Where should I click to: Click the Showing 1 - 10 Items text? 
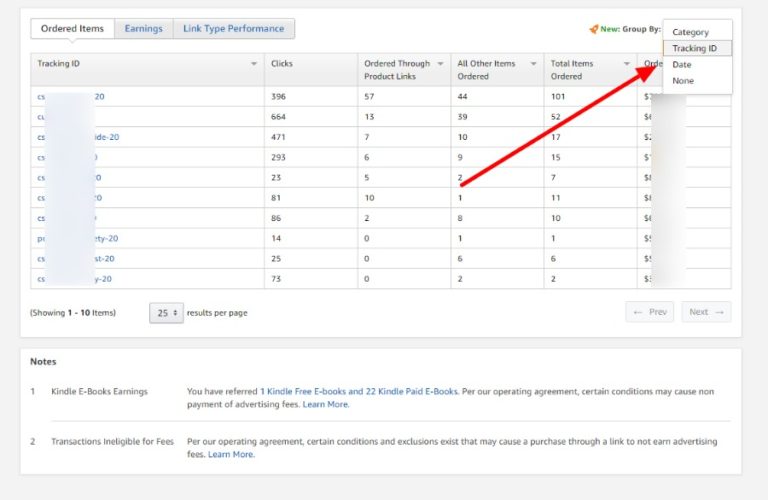pyautogui.click(x=73, y=312)
